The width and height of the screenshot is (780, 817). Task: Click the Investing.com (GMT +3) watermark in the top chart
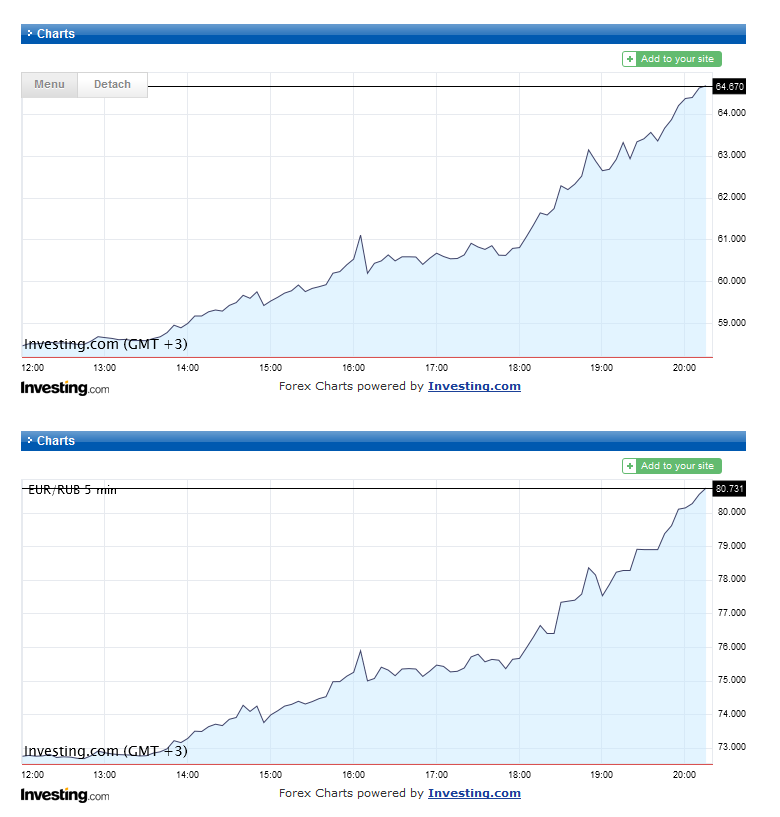105,344
